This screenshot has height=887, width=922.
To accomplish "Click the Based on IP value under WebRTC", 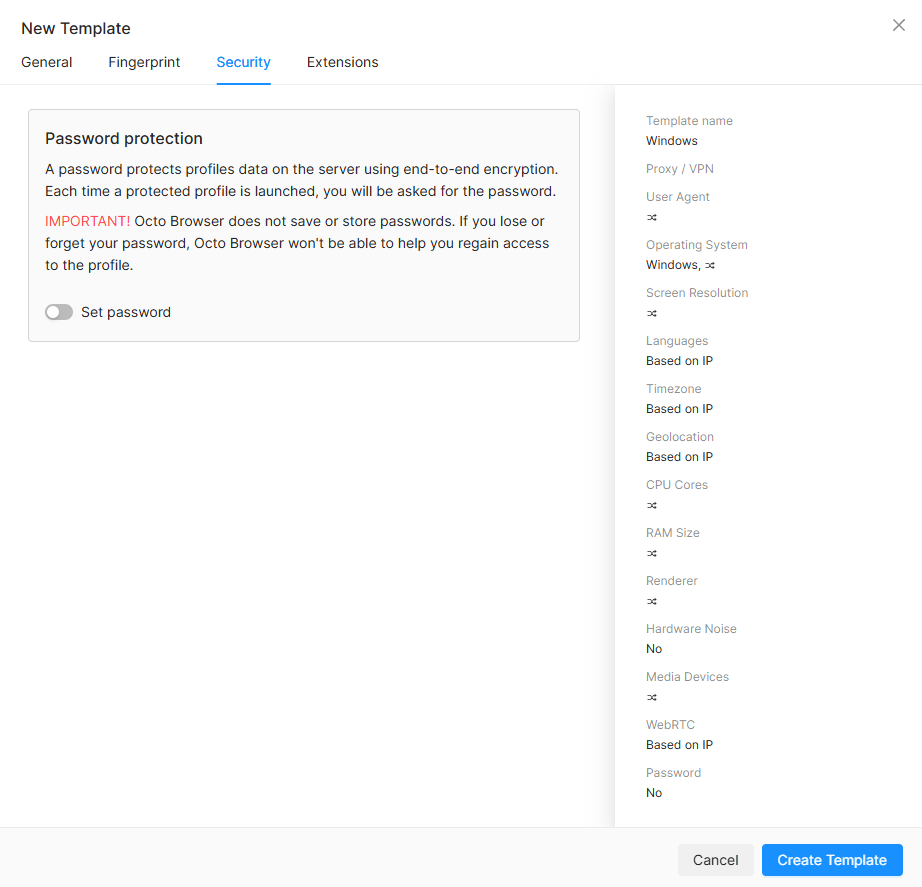I will click(x=679, y=745).
